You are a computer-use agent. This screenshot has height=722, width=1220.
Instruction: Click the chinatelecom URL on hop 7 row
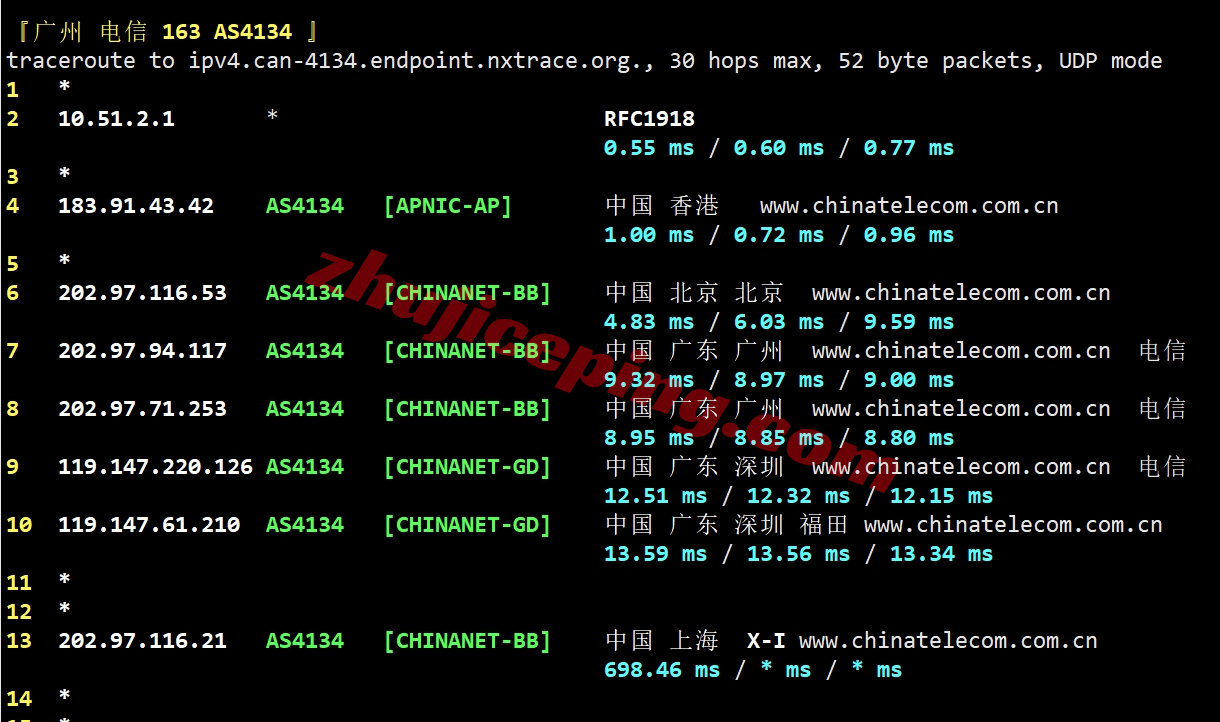point(961,351)
